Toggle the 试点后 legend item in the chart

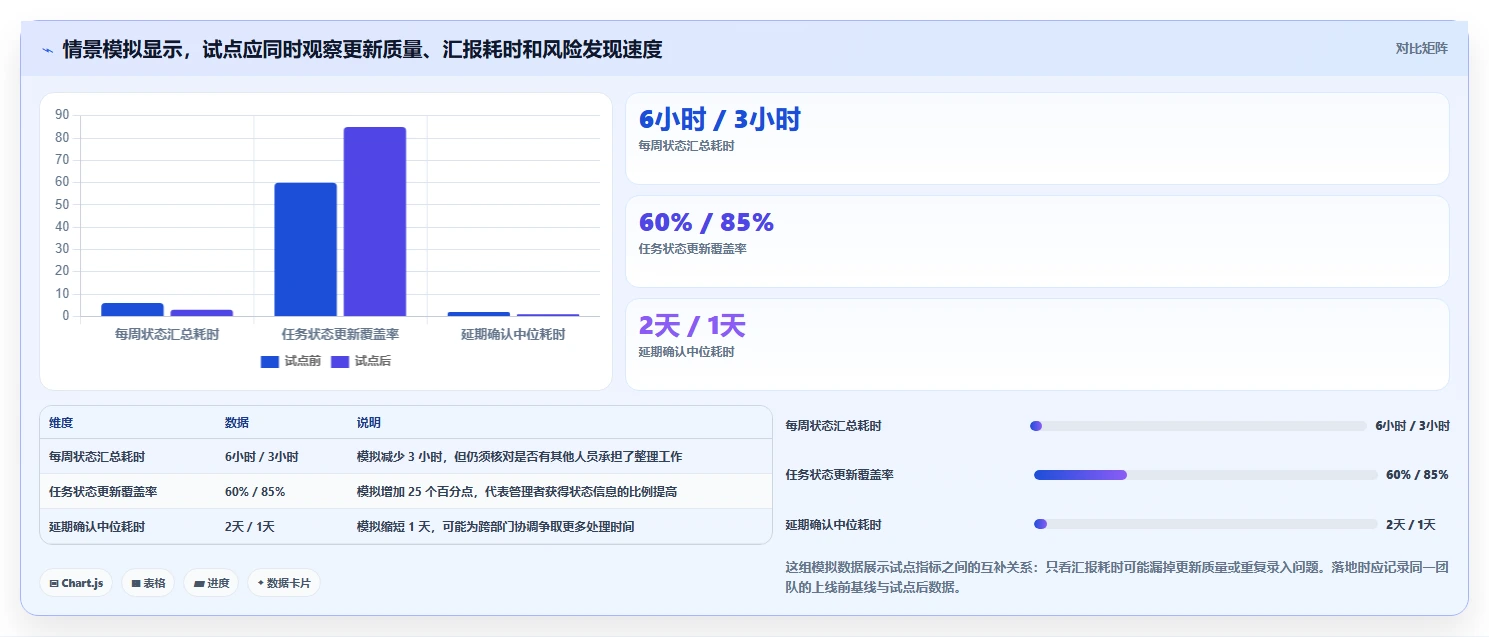click(x=360, y=361)
